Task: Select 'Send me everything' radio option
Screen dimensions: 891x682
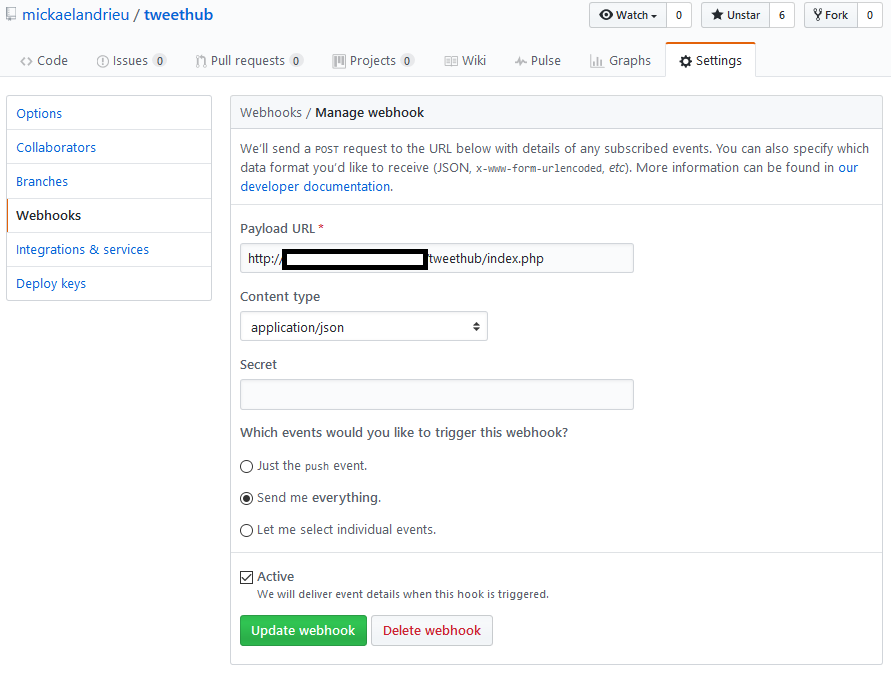Action: point(247,498)
